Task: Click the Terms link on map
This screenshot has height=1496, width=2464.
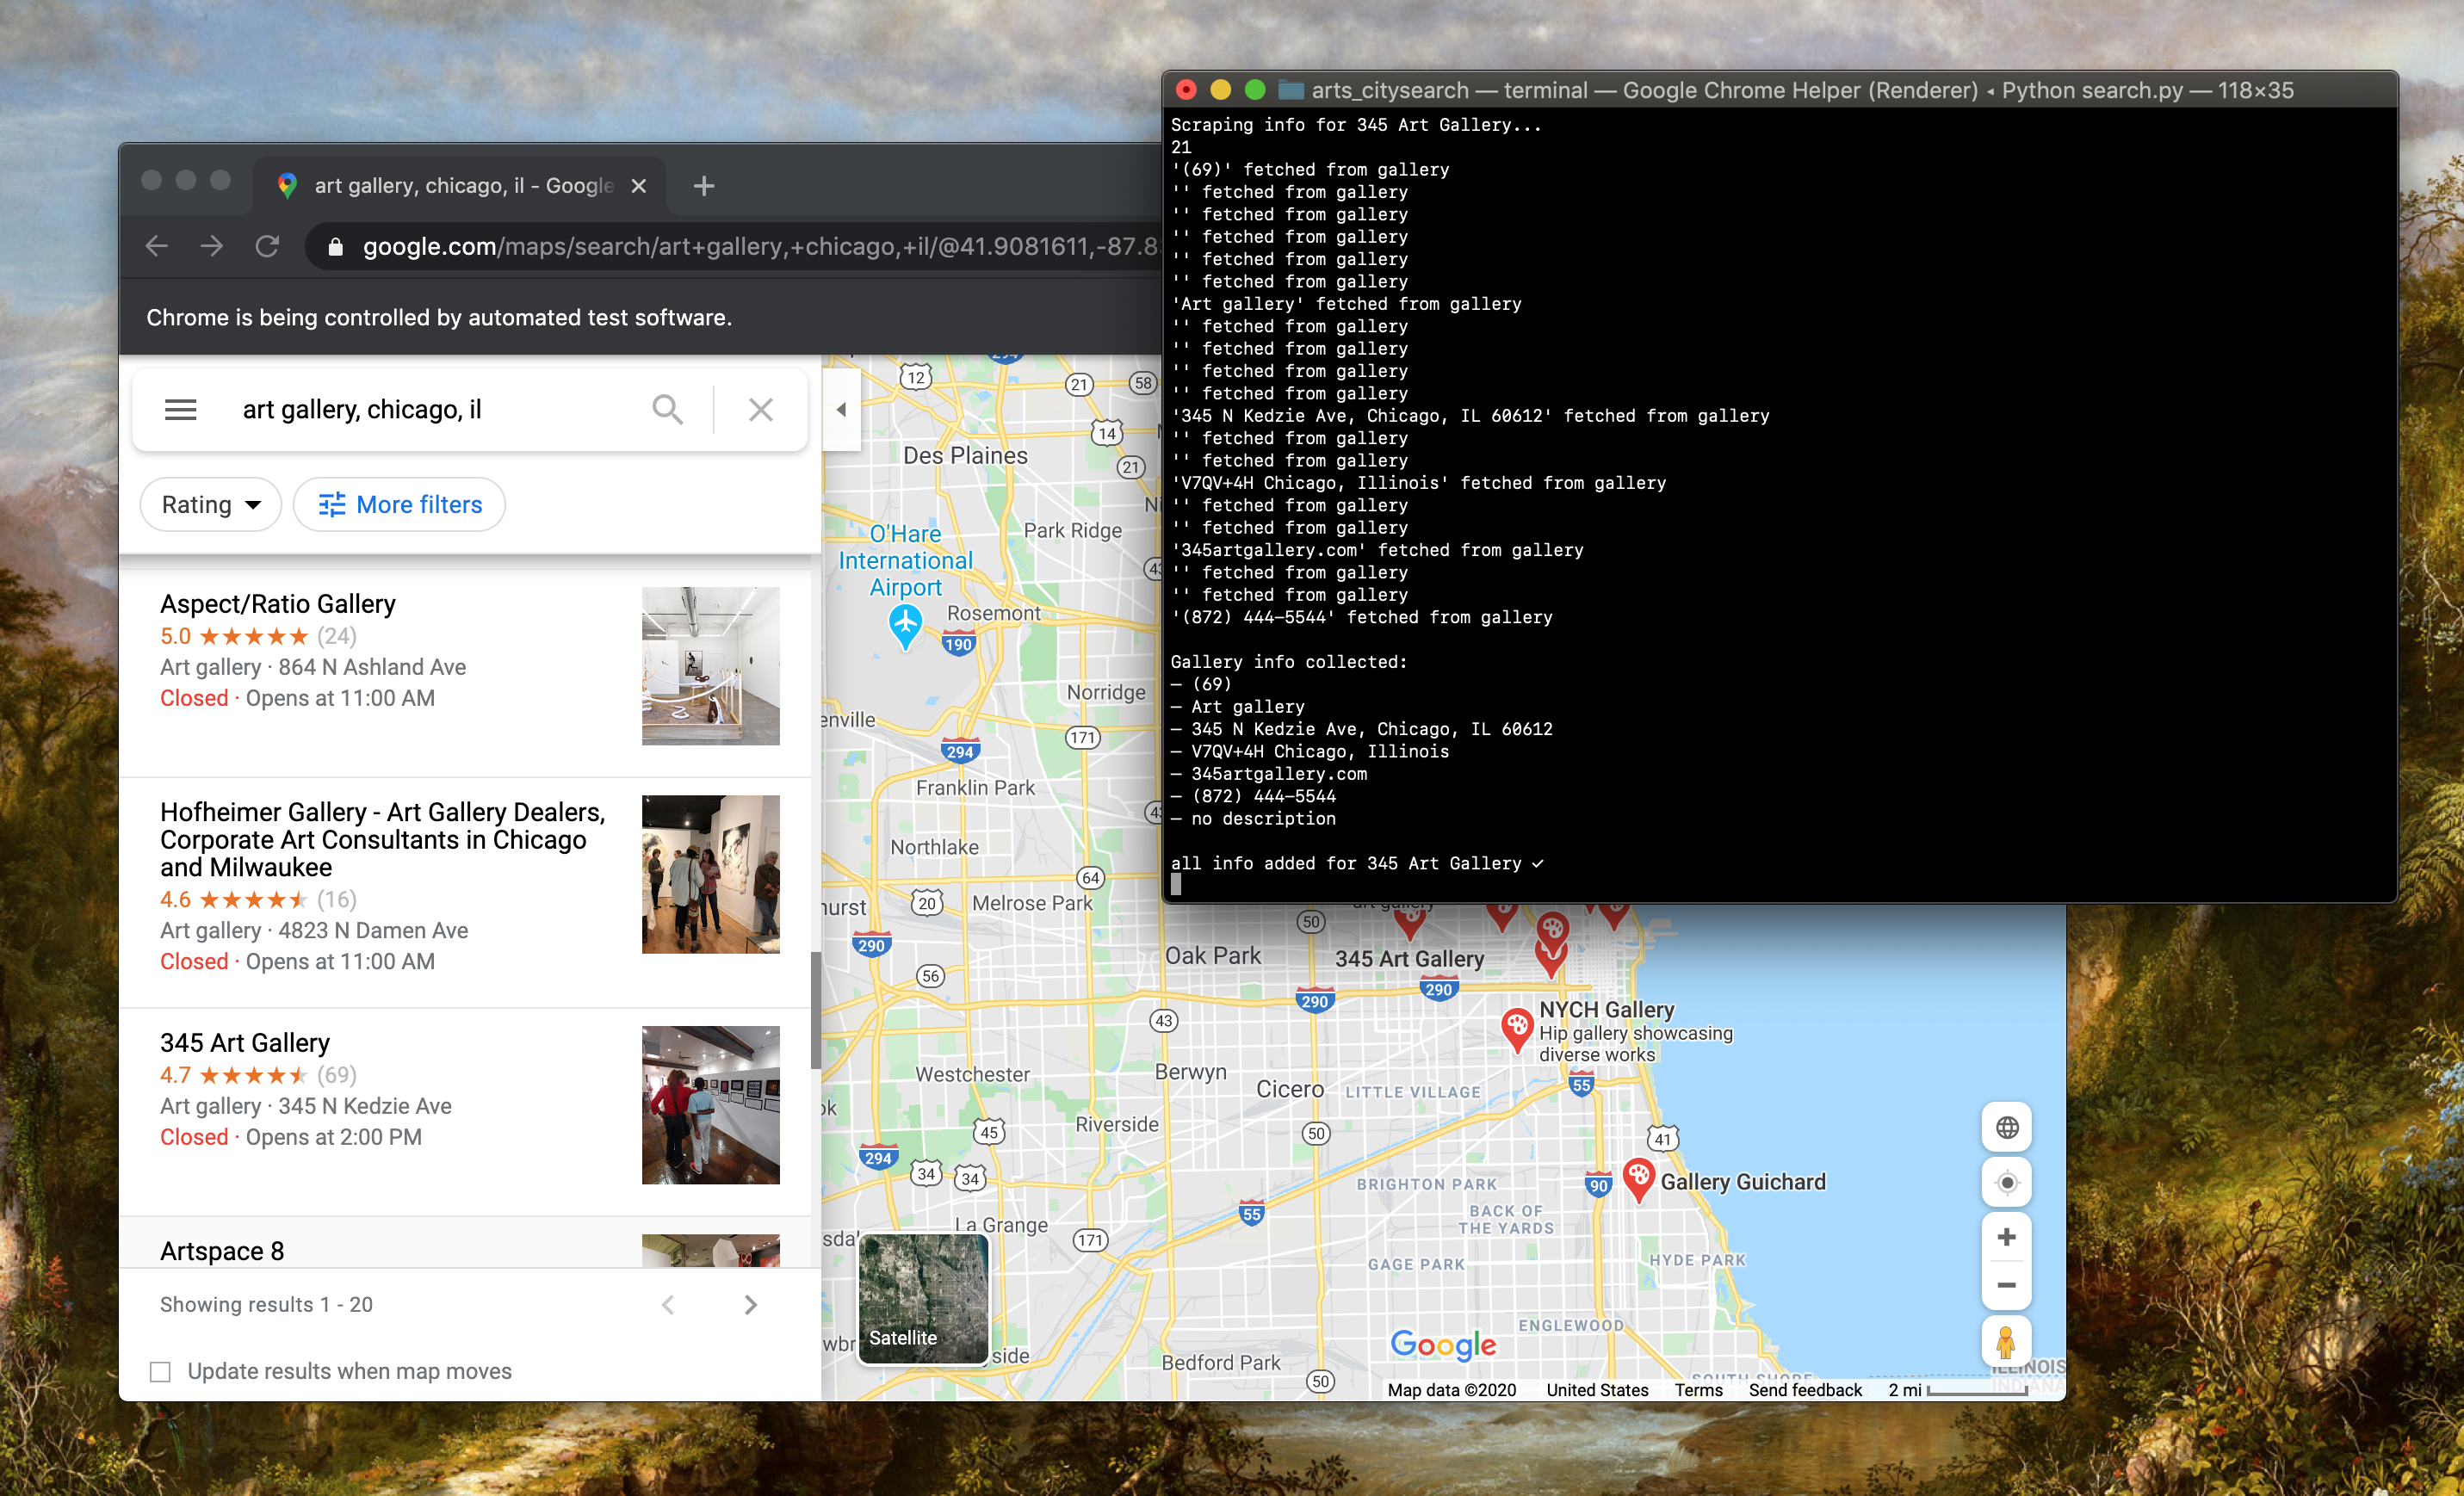Action: click(1698, 1390)
